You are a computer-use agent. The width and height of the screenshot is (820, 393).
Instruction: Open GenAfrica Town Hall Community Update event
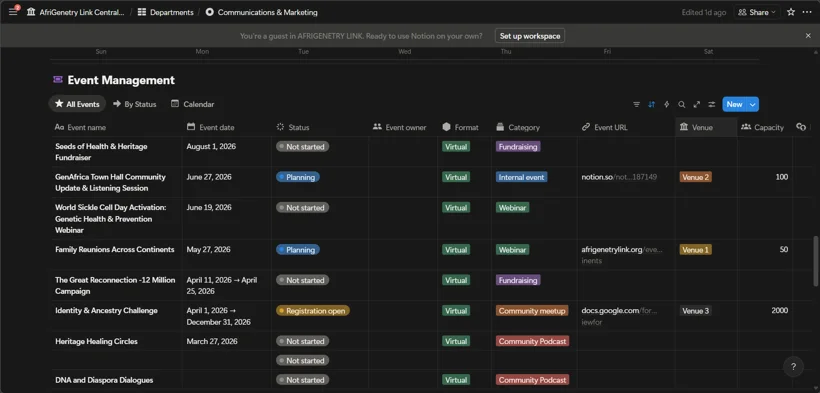(110, 182)
